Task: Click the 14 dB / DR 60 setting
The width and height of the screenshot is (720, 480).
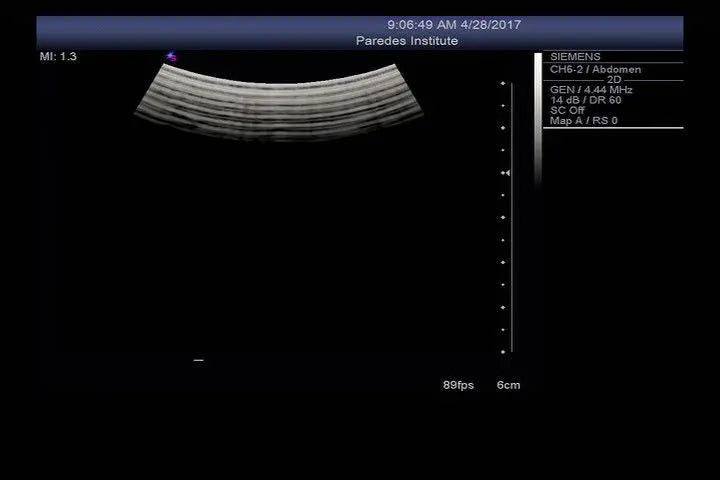Action: pyautogui.click(x=585, y=100)
